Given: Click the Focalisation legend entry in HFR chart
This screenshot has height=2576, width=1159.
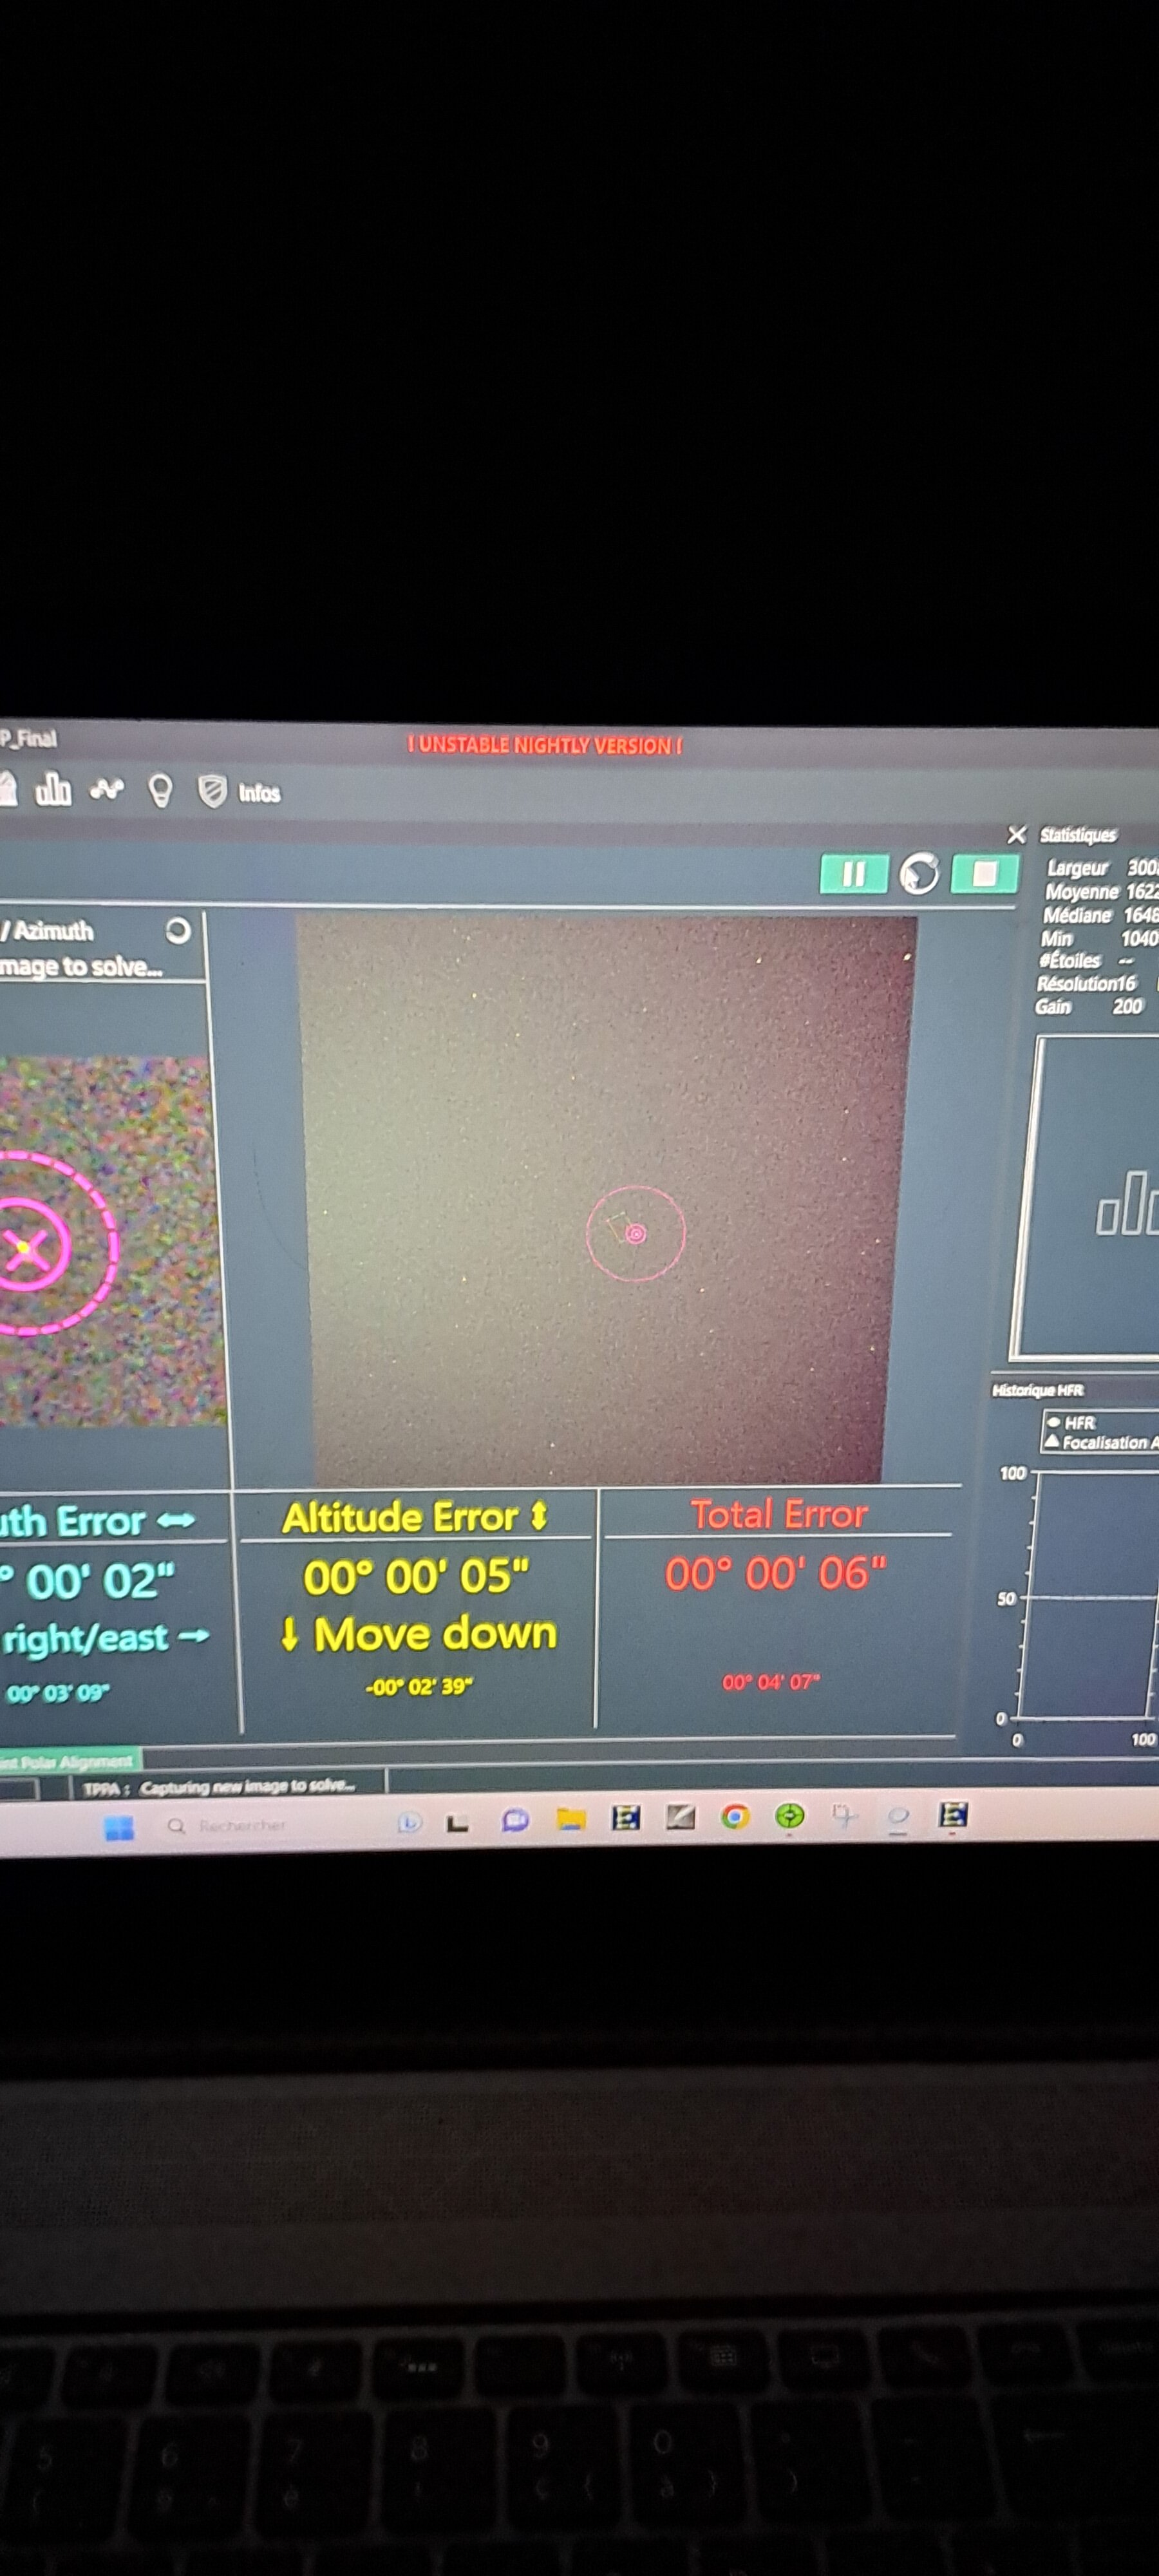Looking at the screenshot, I should coord(1101,1442).
